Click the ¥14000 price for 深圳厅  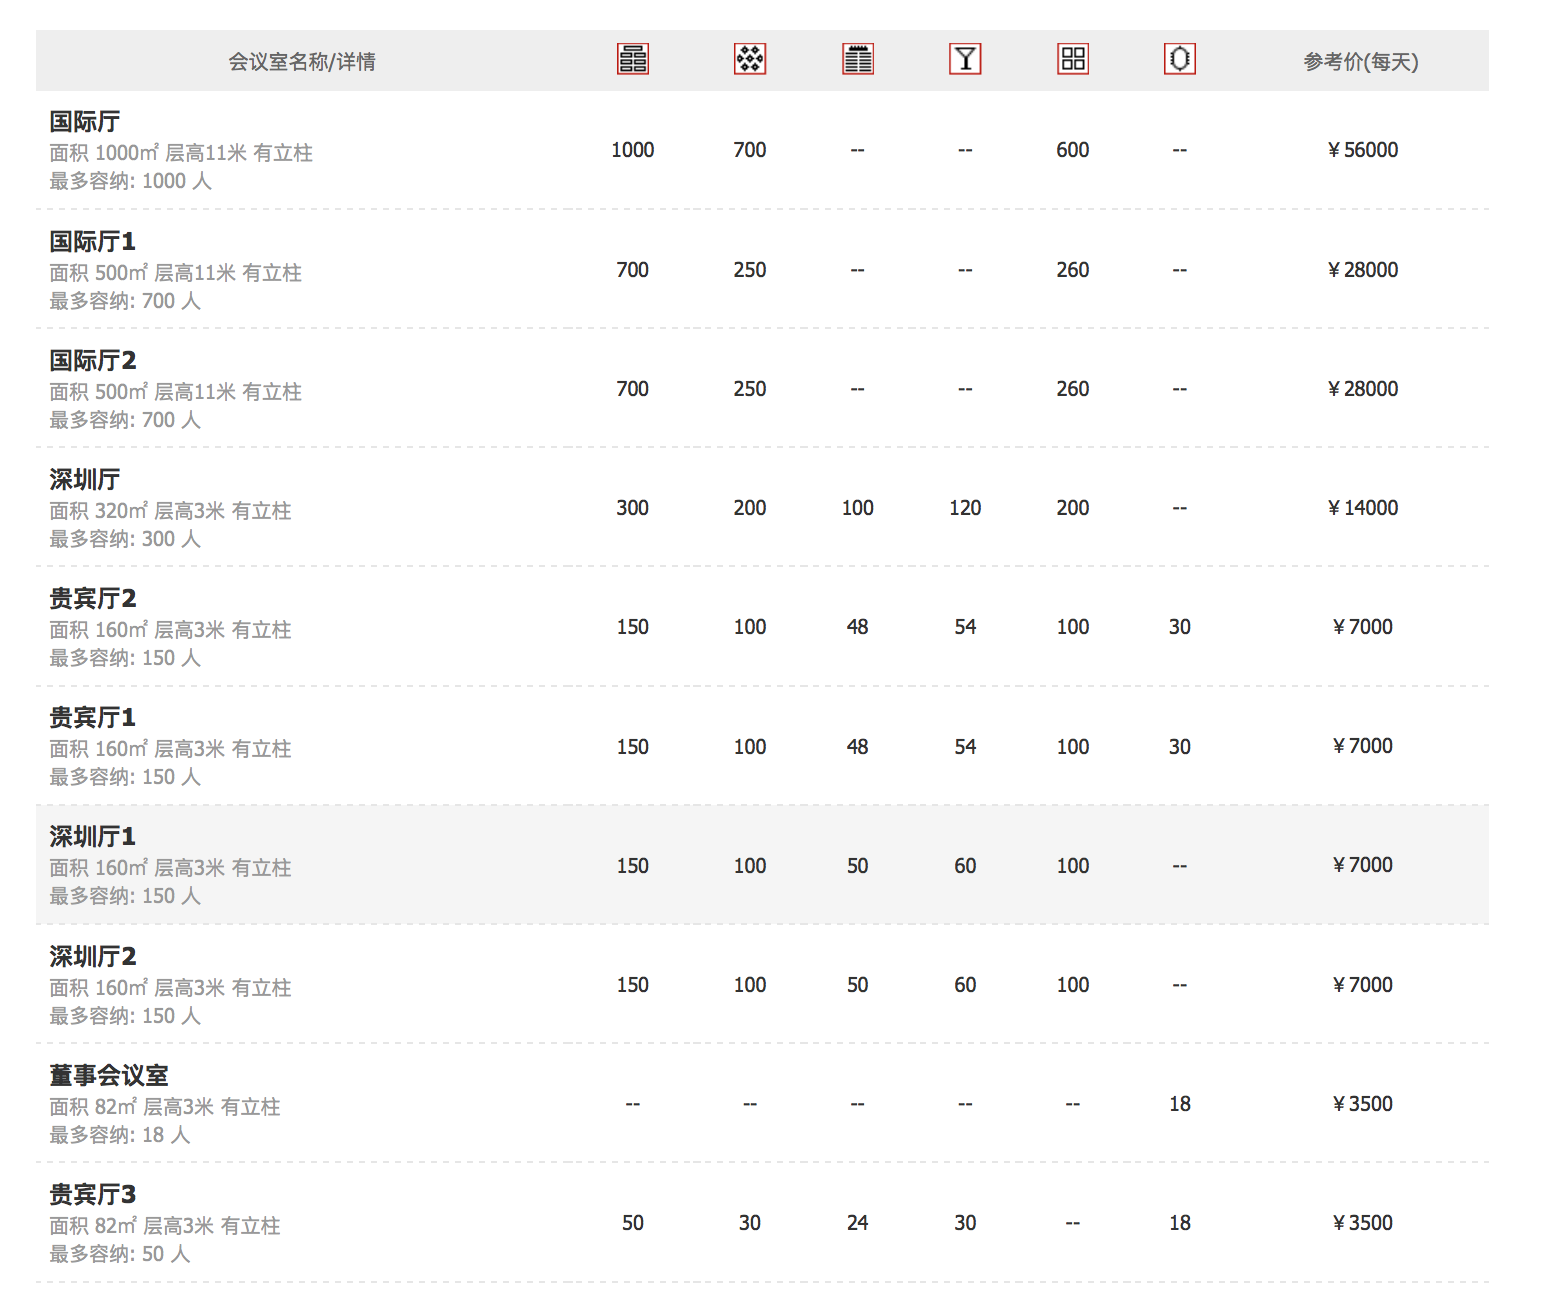[x=1362, y=508]
